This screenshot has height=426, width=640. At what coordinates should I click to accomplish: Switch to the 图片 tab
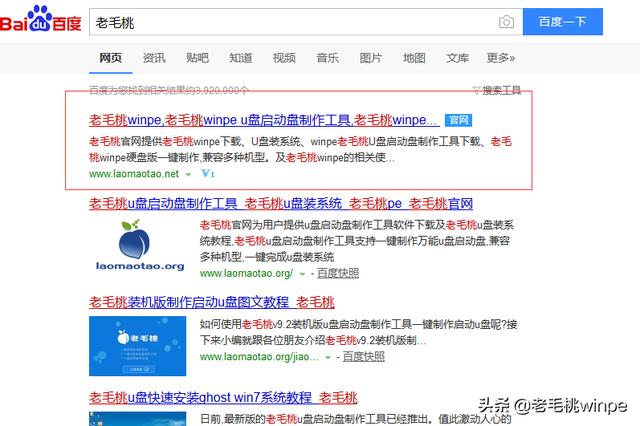click(371, 58)
